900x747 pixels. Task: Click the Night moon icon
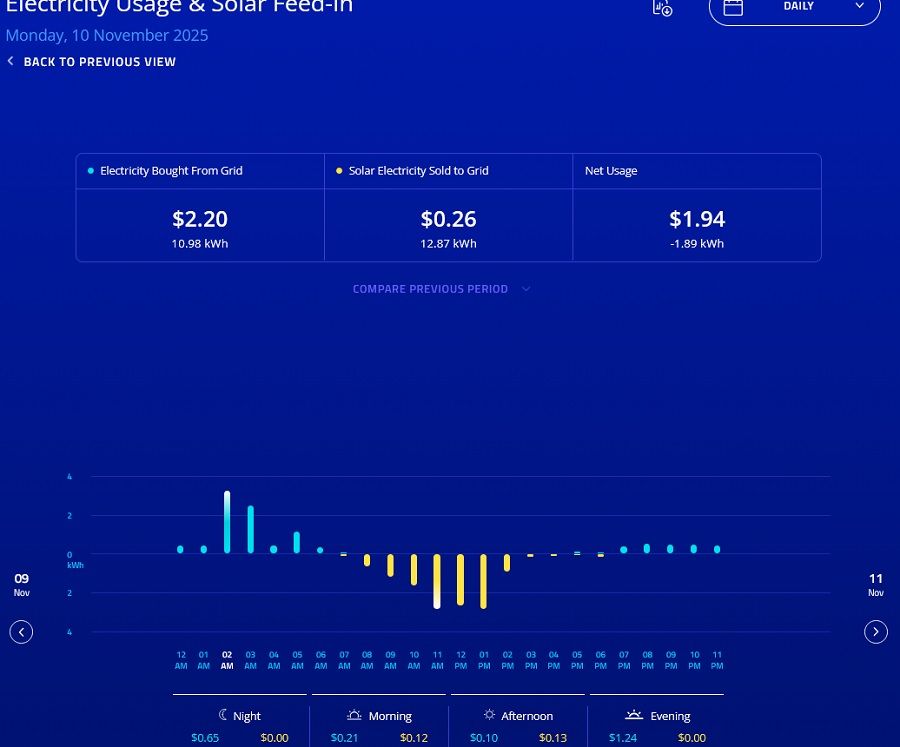[x=224, y=716]
